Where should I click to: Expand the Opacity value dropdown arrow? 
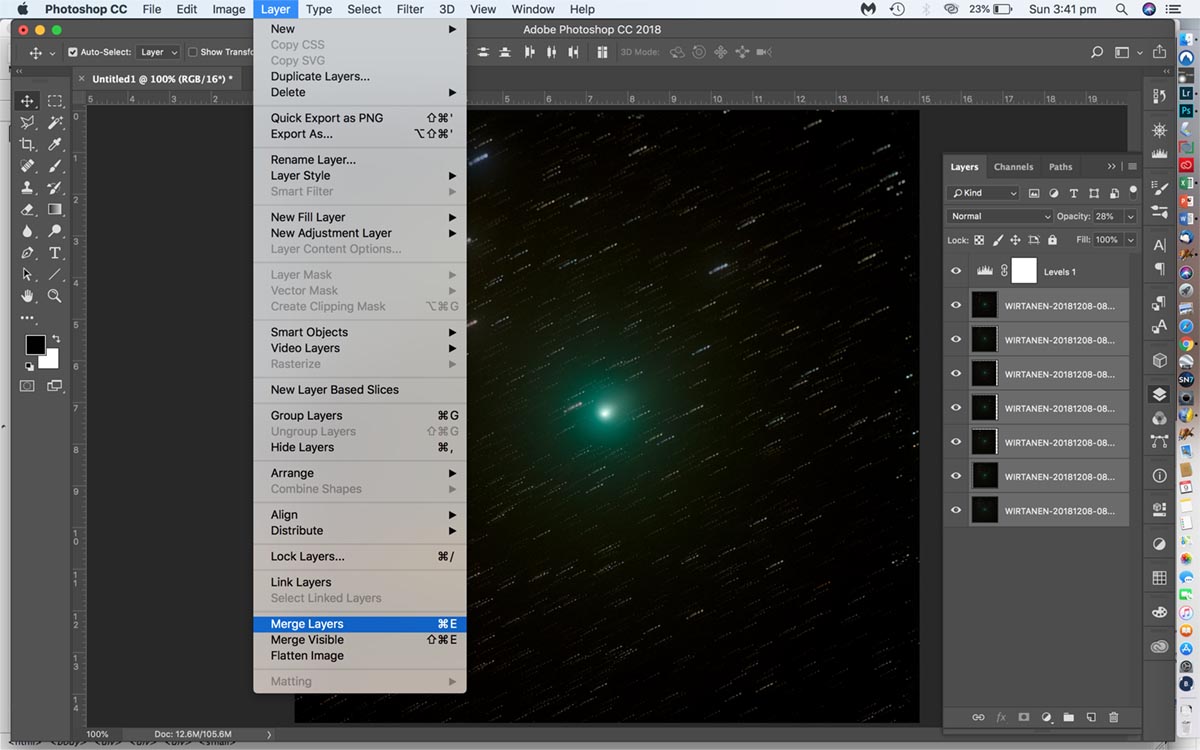point(1130,216)
